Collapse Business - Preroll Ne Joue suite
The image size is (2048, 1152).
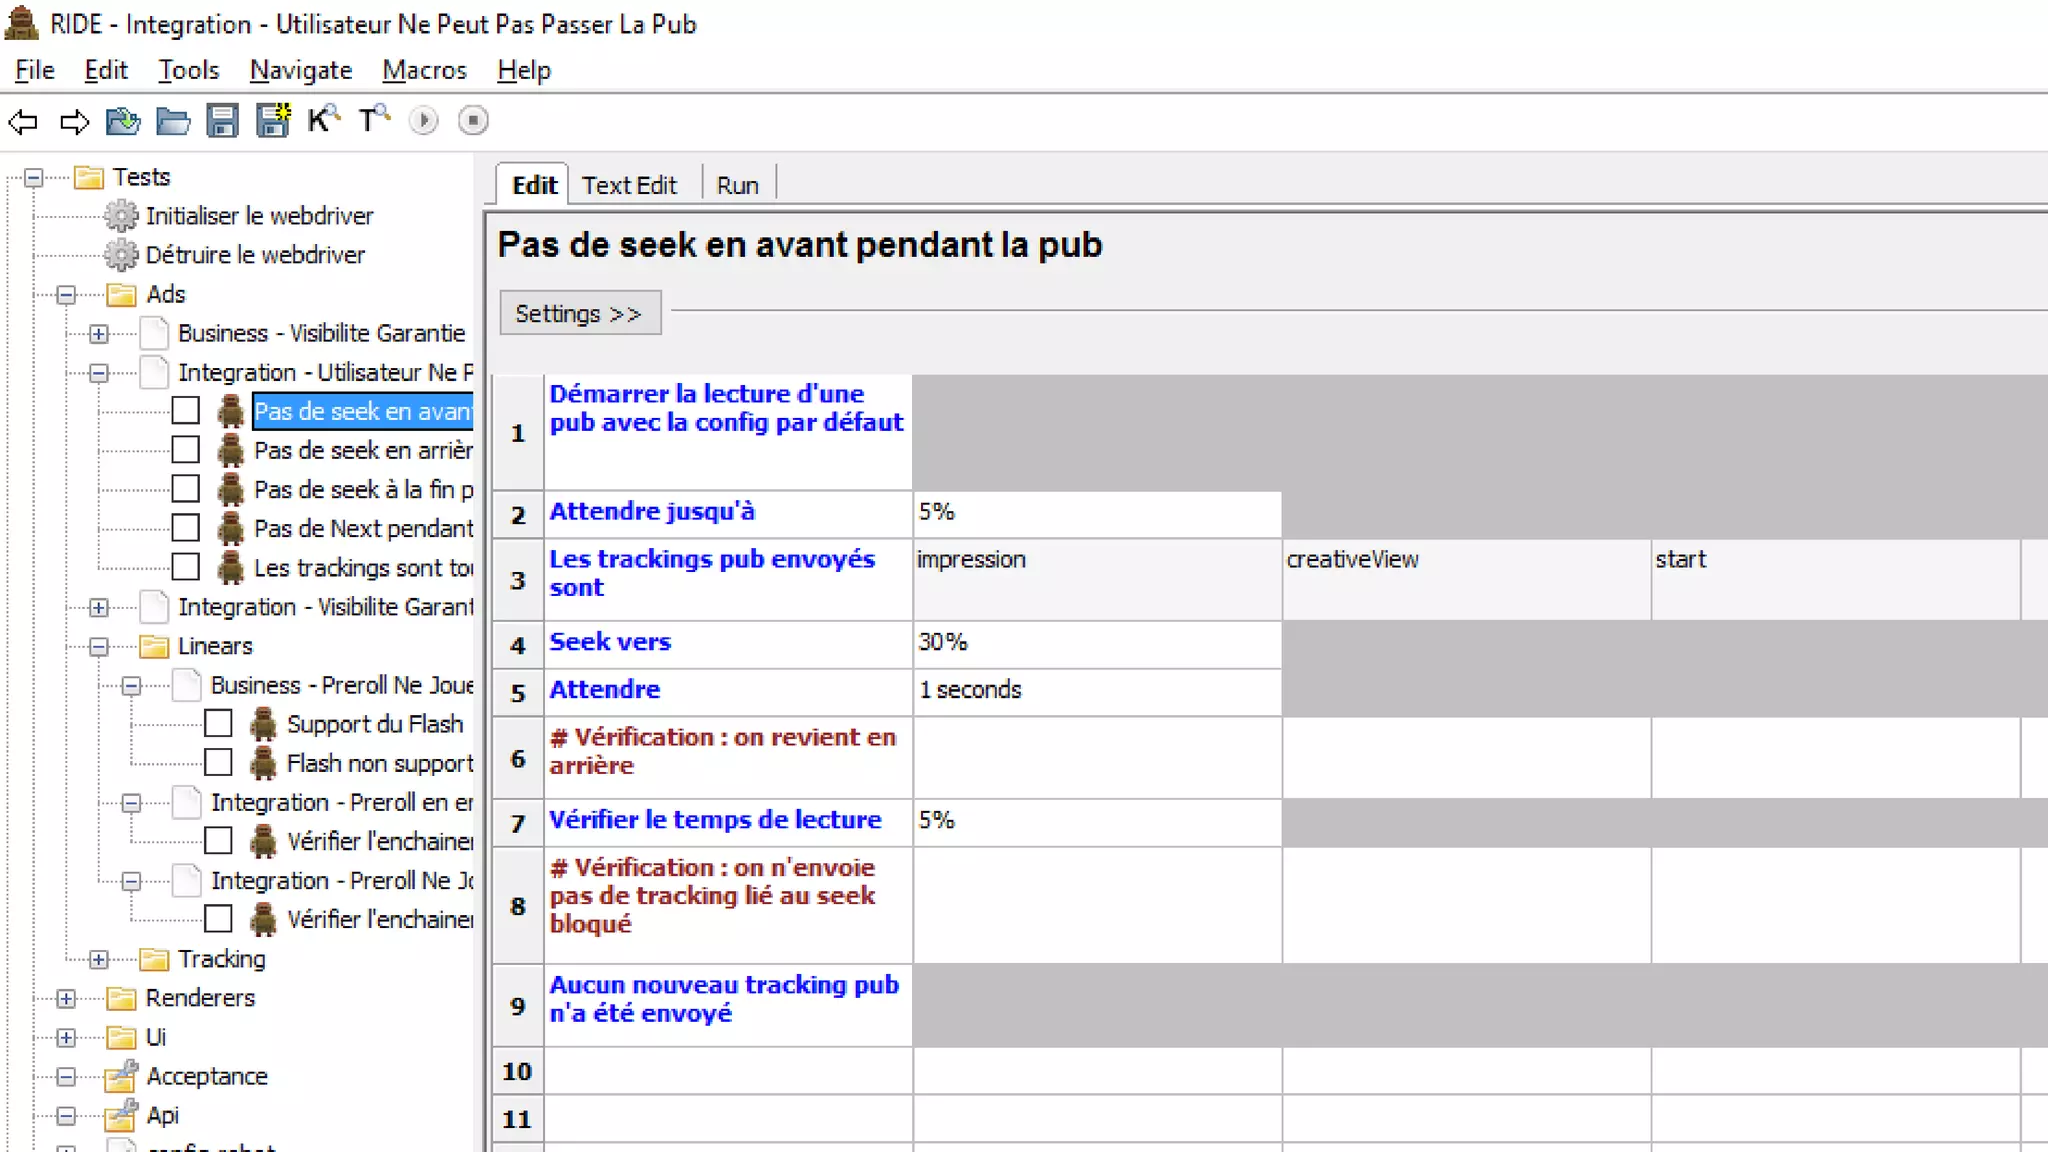click(x=131, y=686)
